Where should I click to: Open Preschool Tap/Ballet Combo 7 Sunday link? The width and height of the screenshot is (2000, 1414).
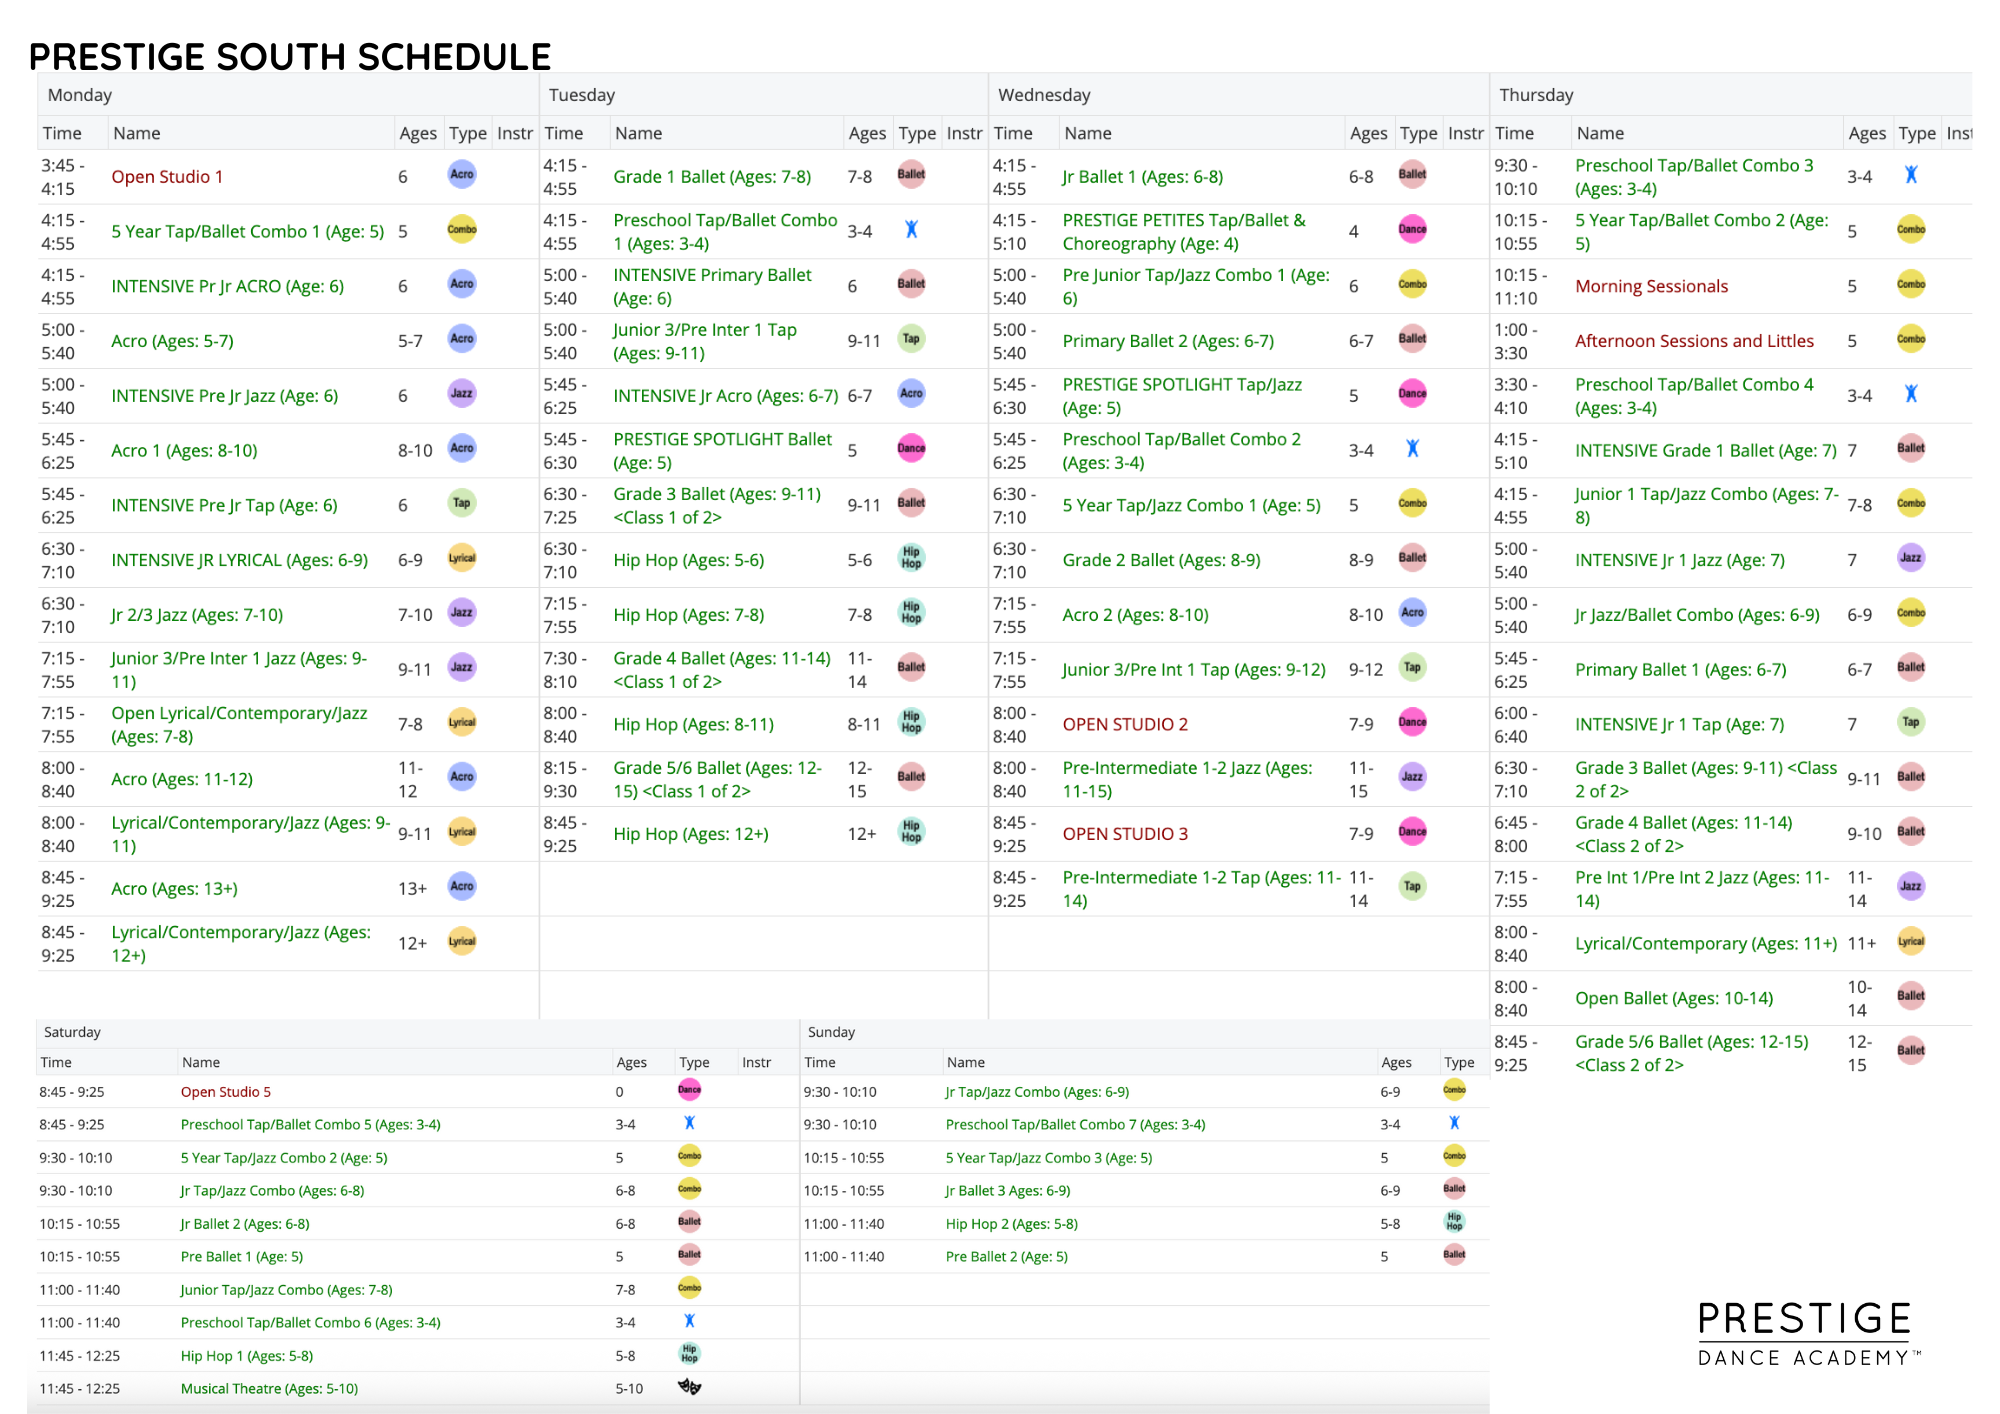point(1075,1125)
